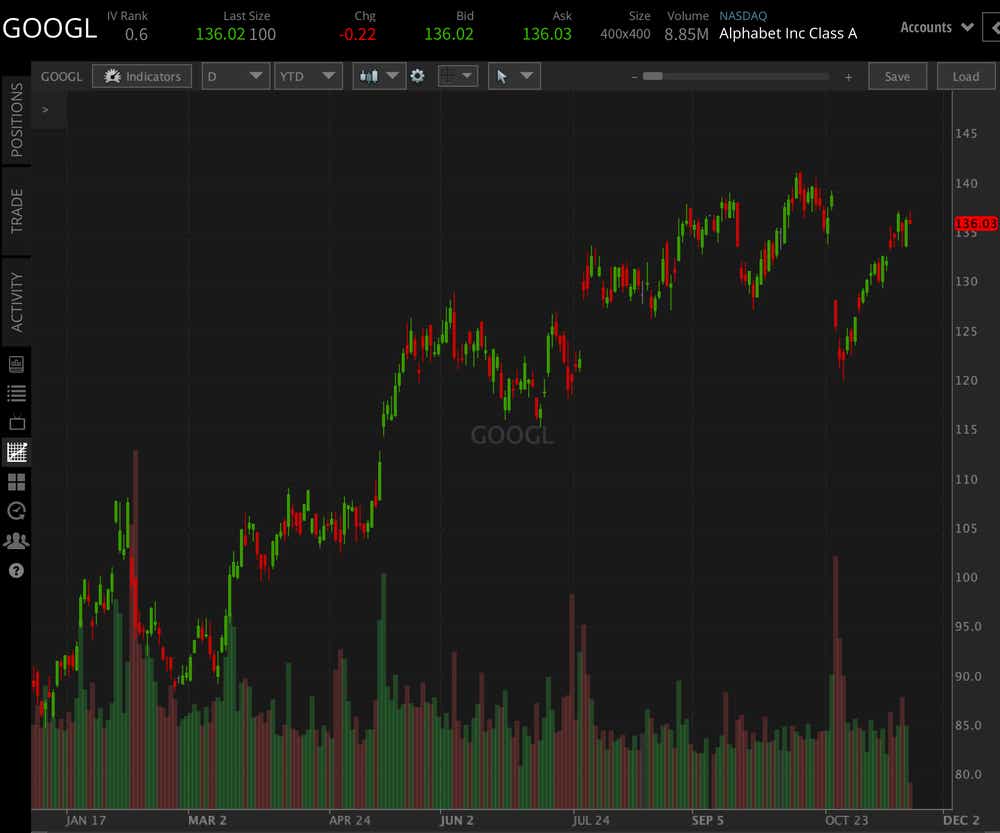Viewport: 1000px width, 833px height.
Task: Click the IV Rank value 0.6
Action: (x=136, y=34)
